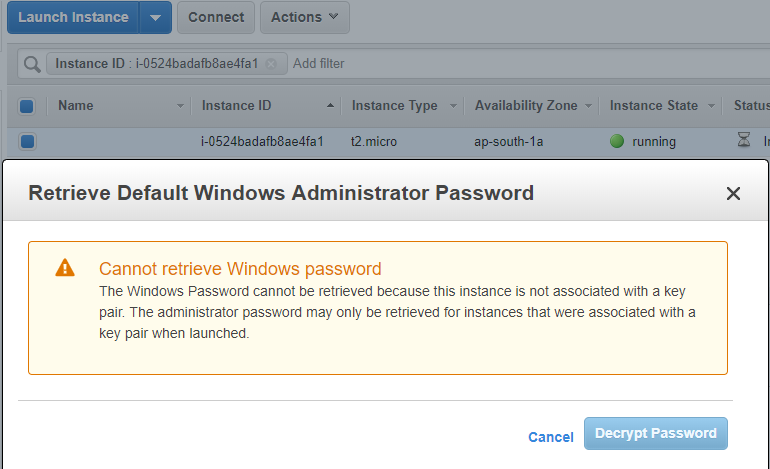Click the green running state indicator
The height and width of the screenshot is (469, 770).
[617, 141]
